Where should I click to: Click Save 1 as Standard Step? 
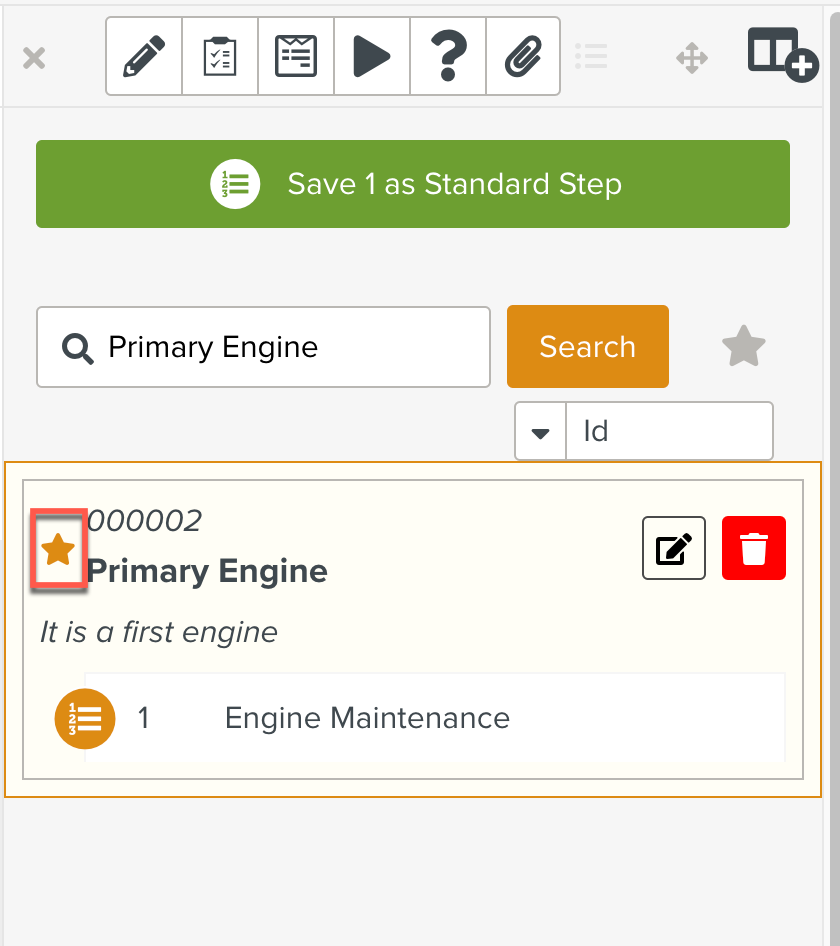(x=412, y=184)
